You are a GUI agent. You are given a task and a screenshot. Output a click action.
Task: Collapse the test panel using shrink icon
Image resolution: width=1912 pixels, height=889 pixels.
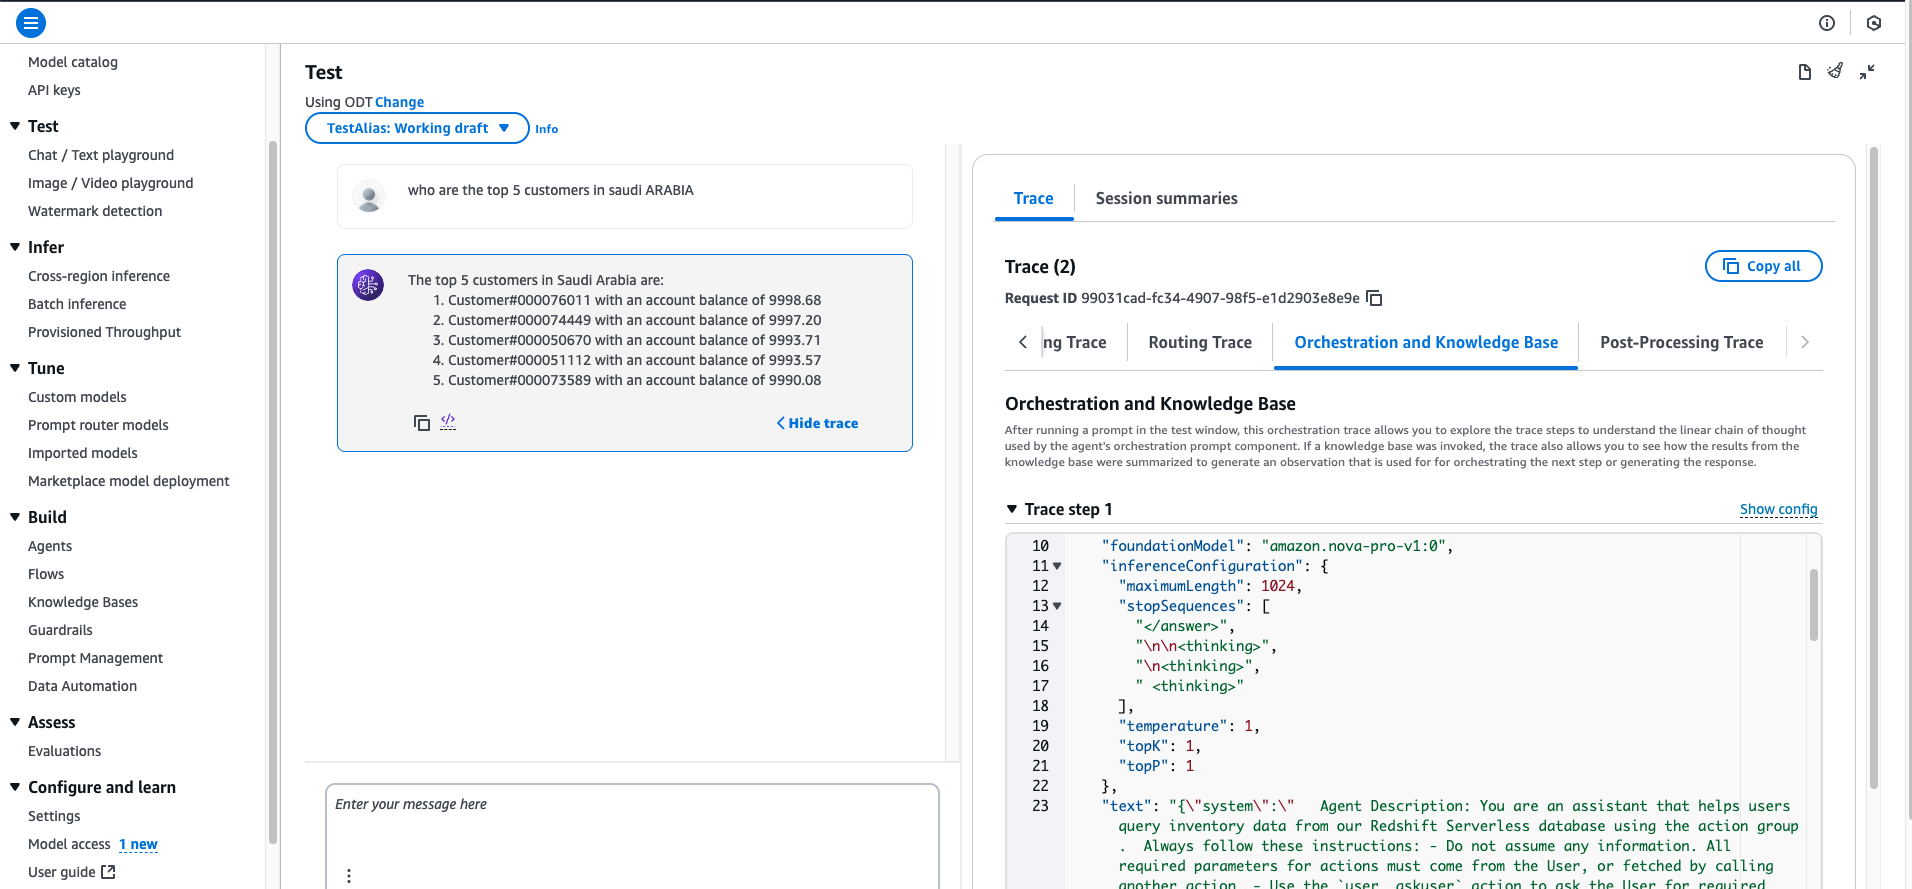(1867, 72)
